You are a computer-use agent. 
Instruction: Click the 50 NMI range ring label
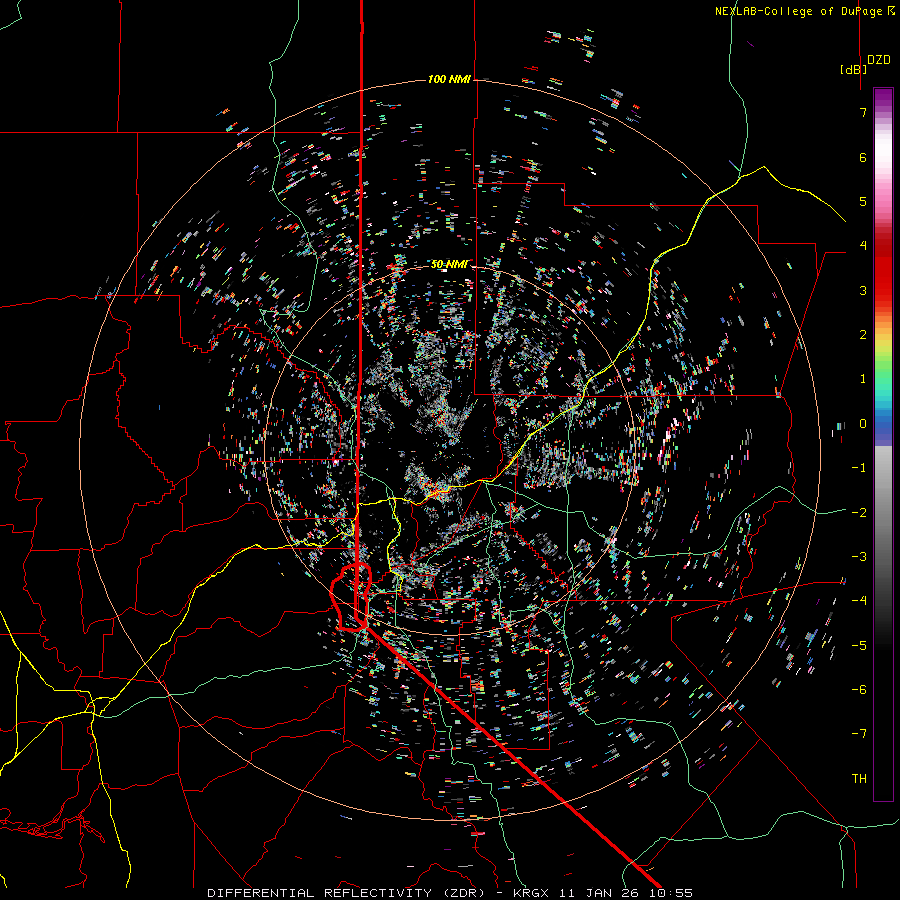449,264
